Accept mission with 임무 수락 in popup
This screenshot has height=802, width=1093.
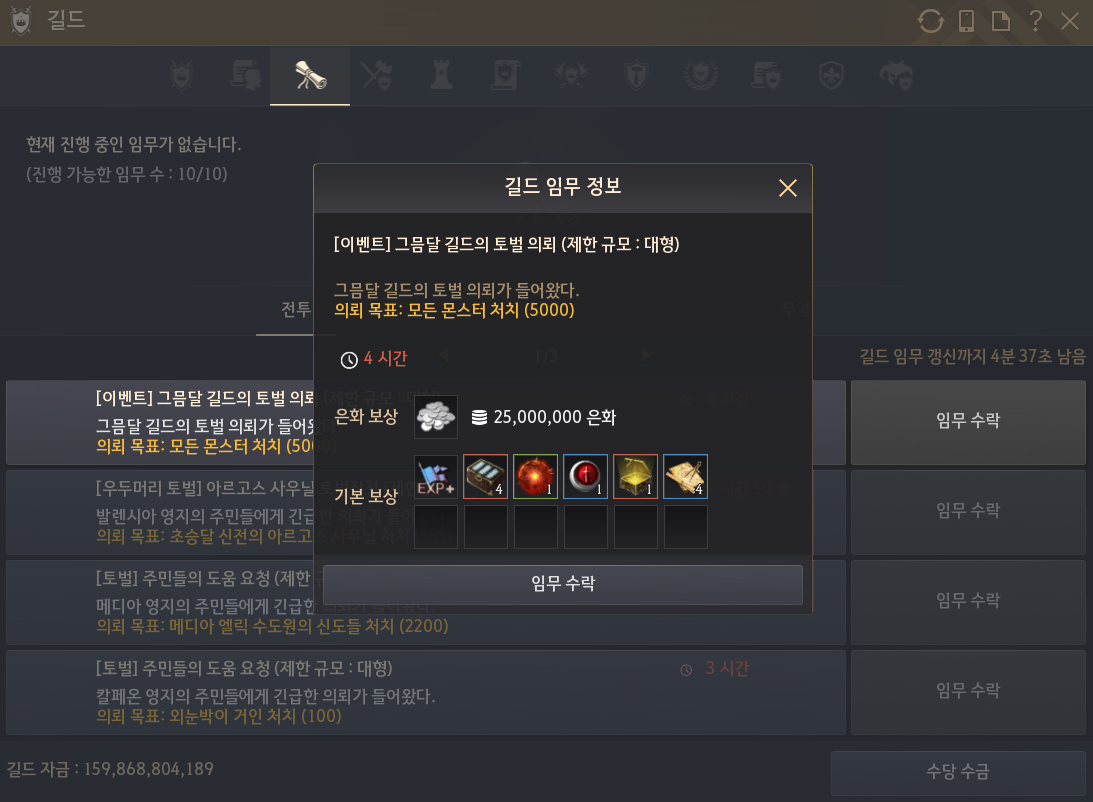[x=563, y=584]
